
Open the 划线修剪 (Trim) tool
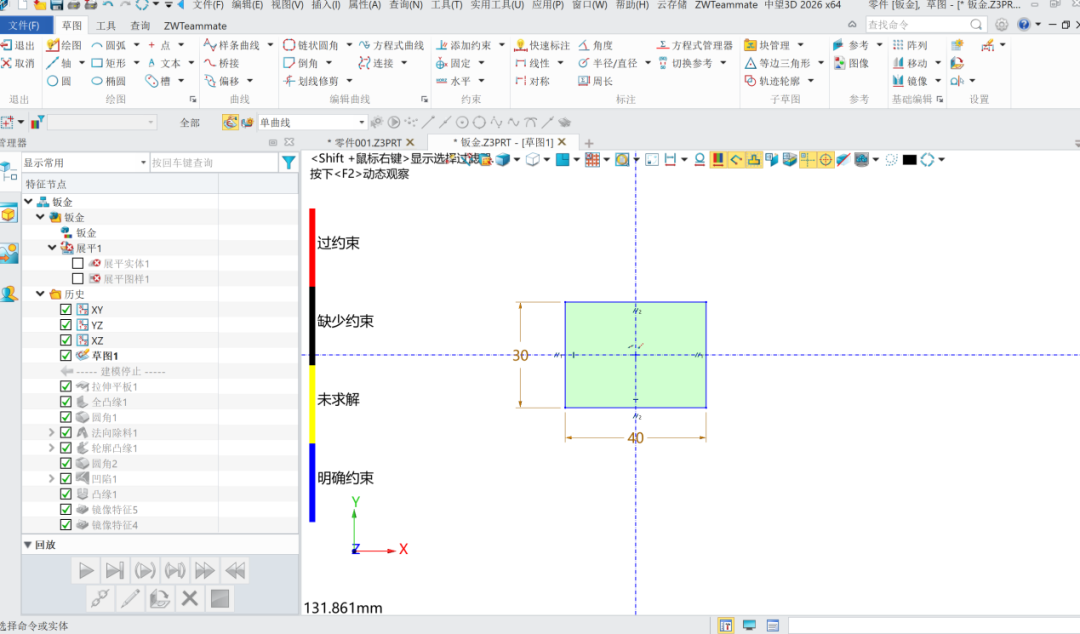311,81
